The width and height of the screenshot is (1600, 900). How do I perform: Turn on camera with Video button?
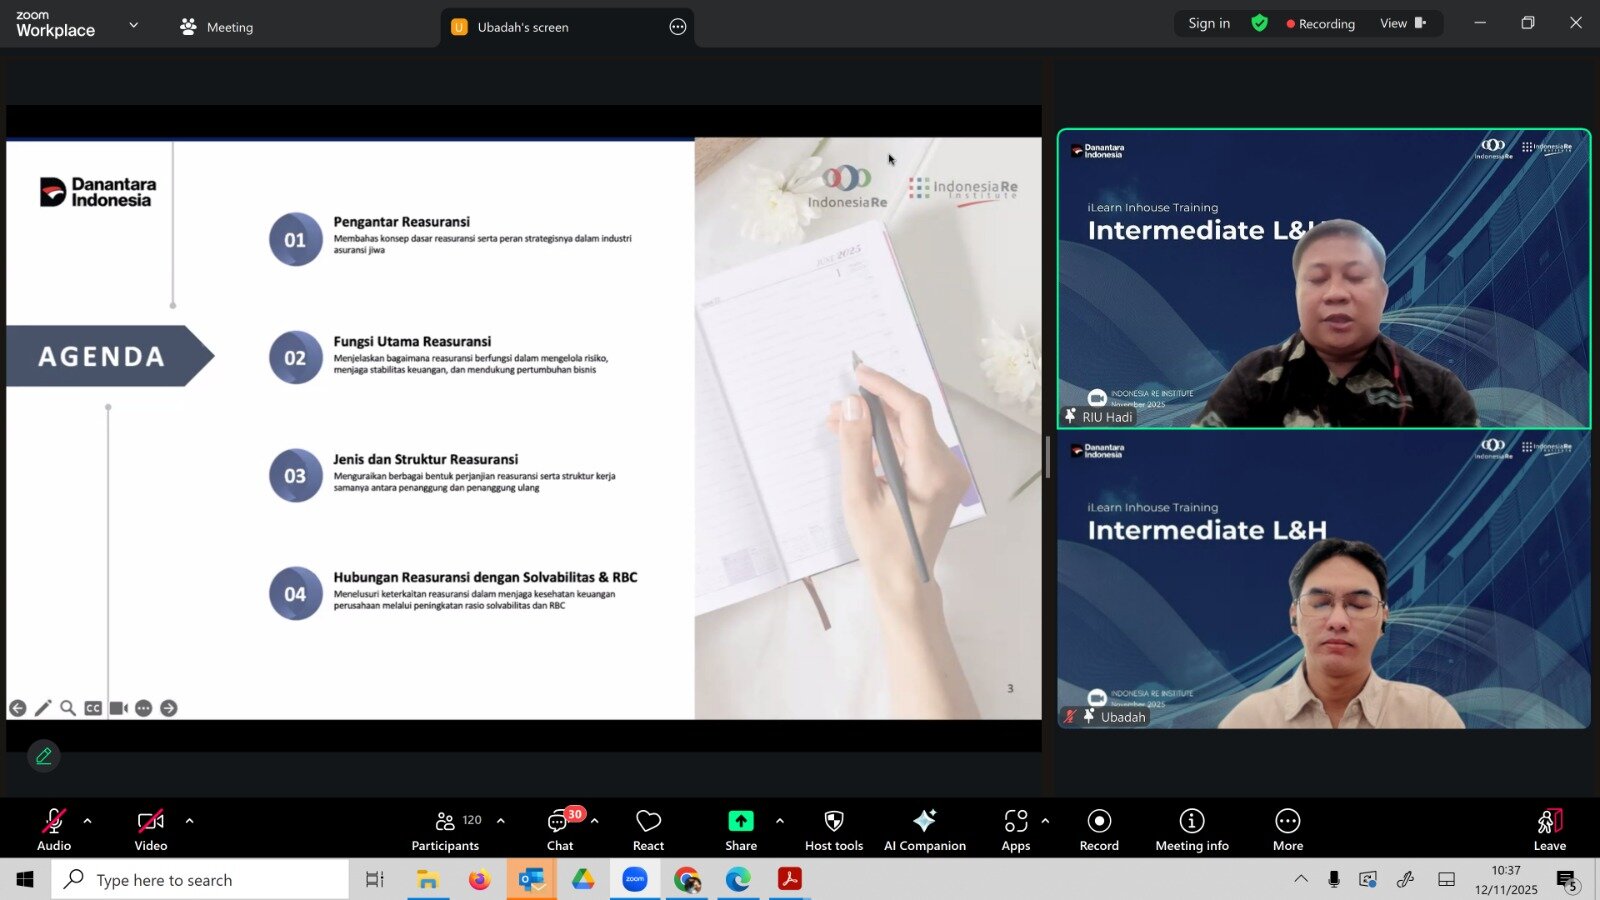151,829
